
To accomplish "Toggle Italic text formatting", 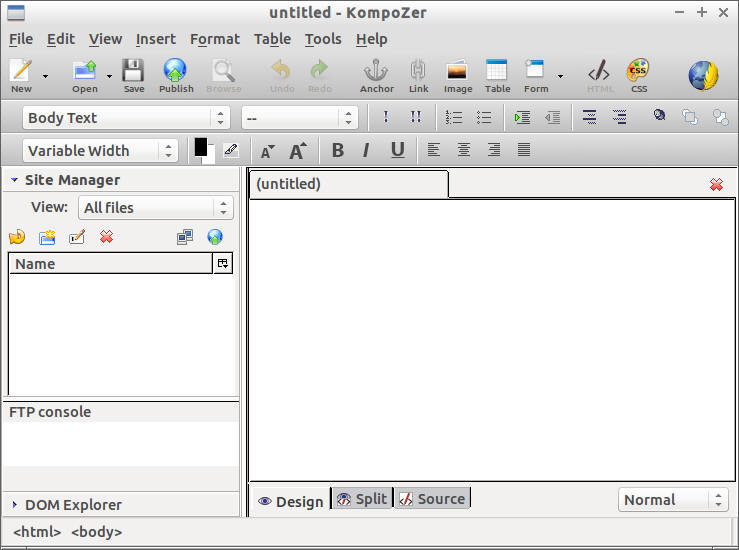I will click(x=366, y=151).
